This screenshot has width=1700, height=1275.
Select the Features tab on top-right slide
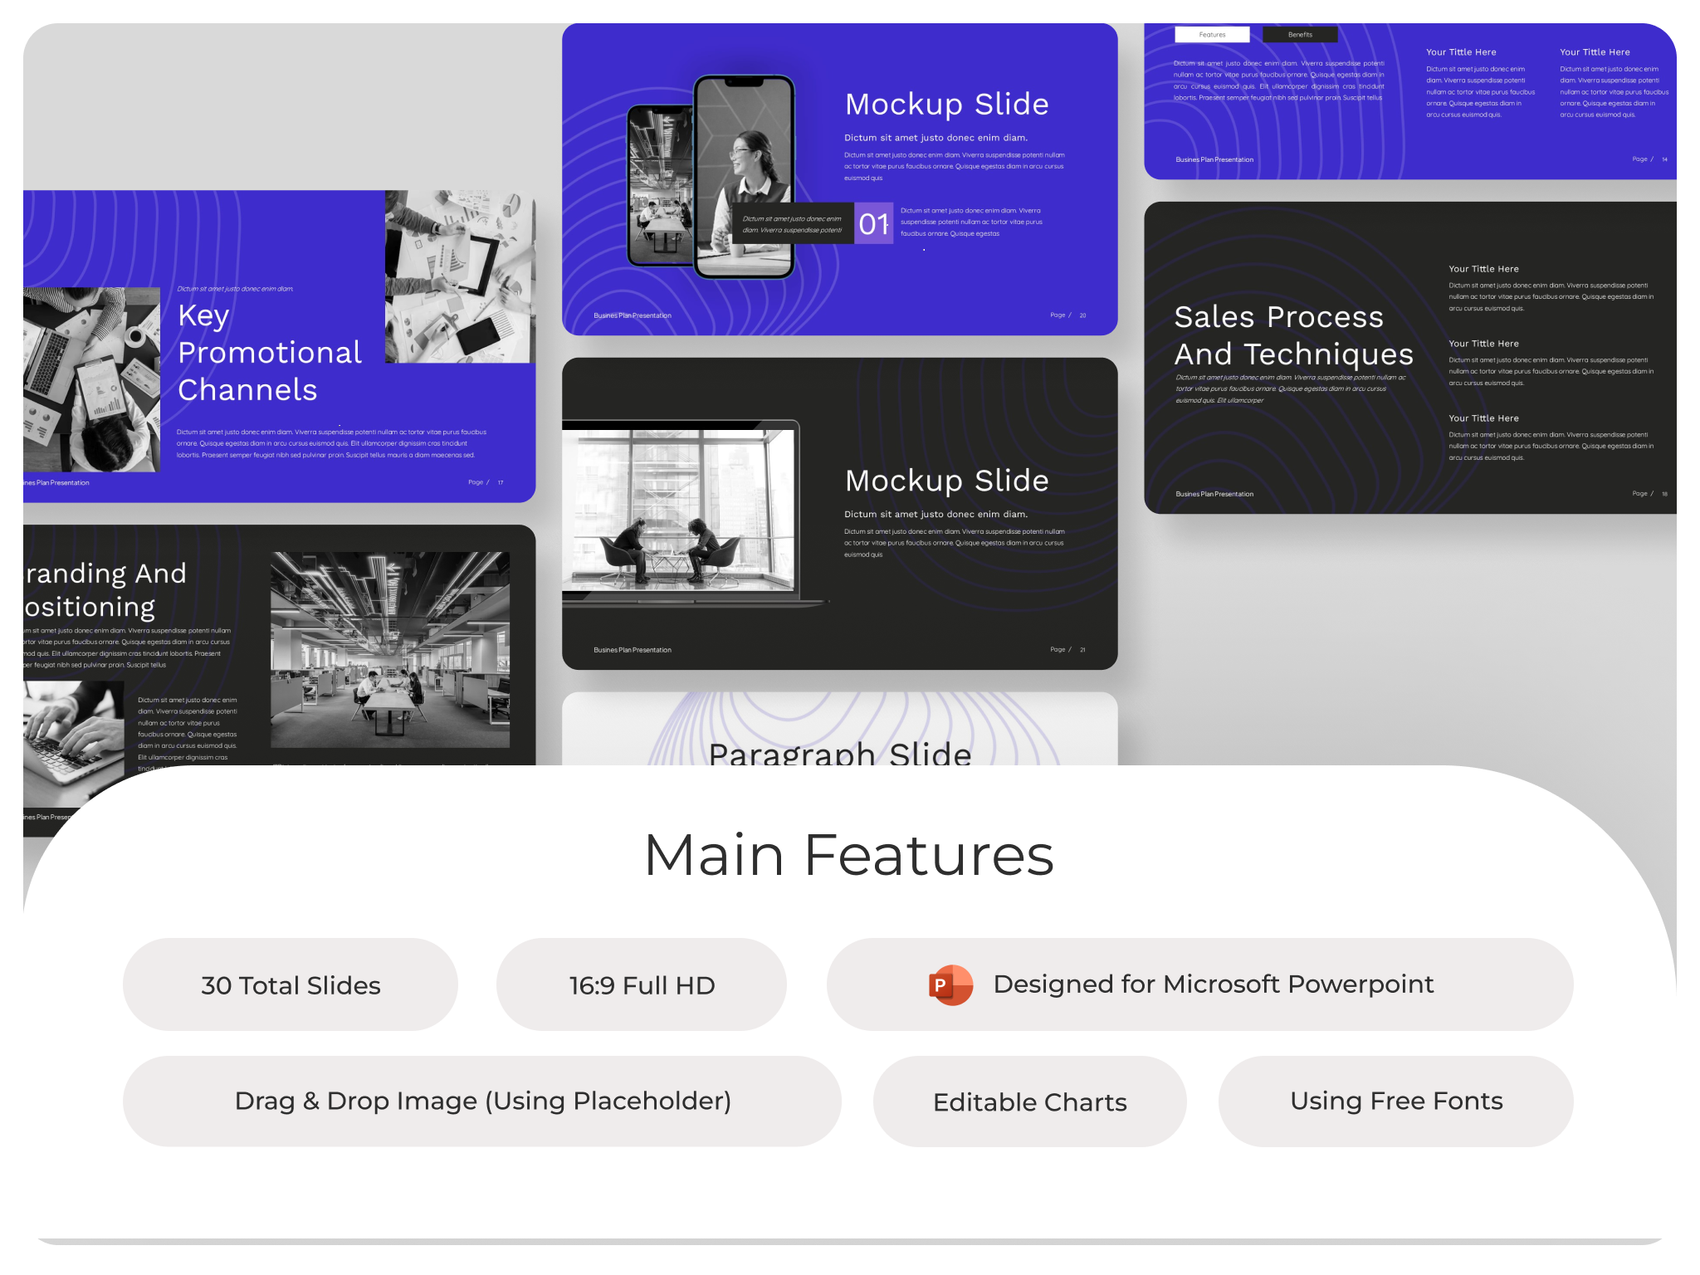1212,35
